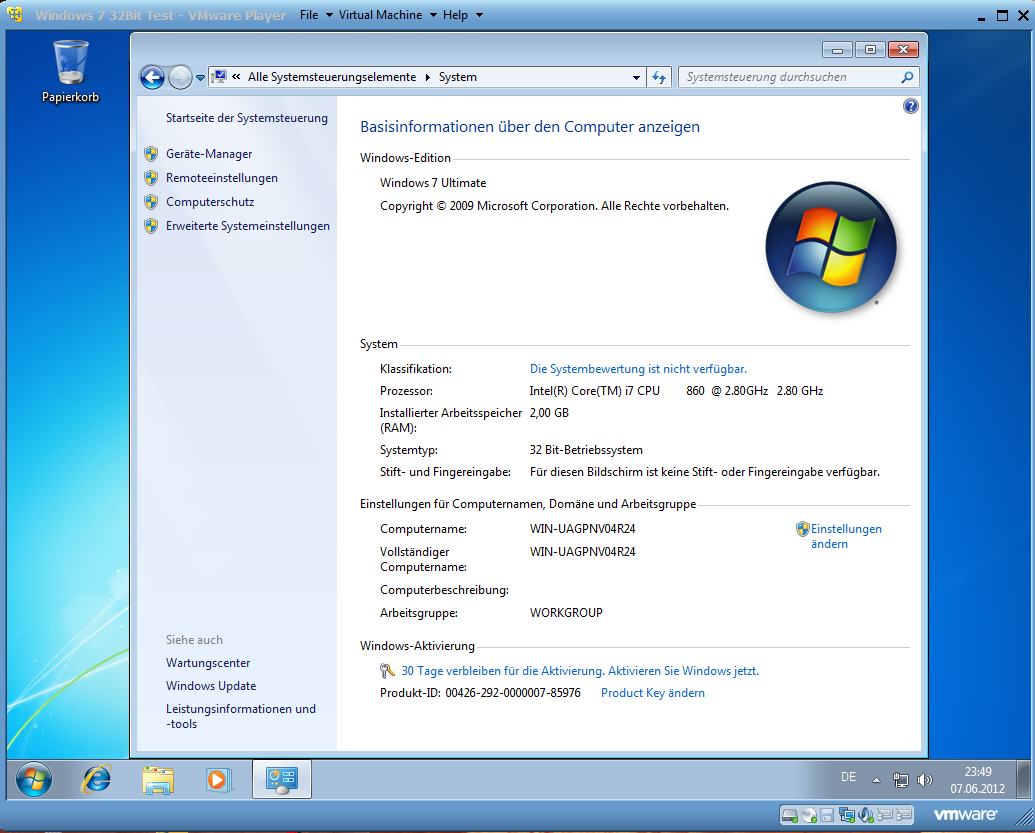Click the shield icon beside Computerschutz
Screen dimensions: 1035x833
[151, 202]
